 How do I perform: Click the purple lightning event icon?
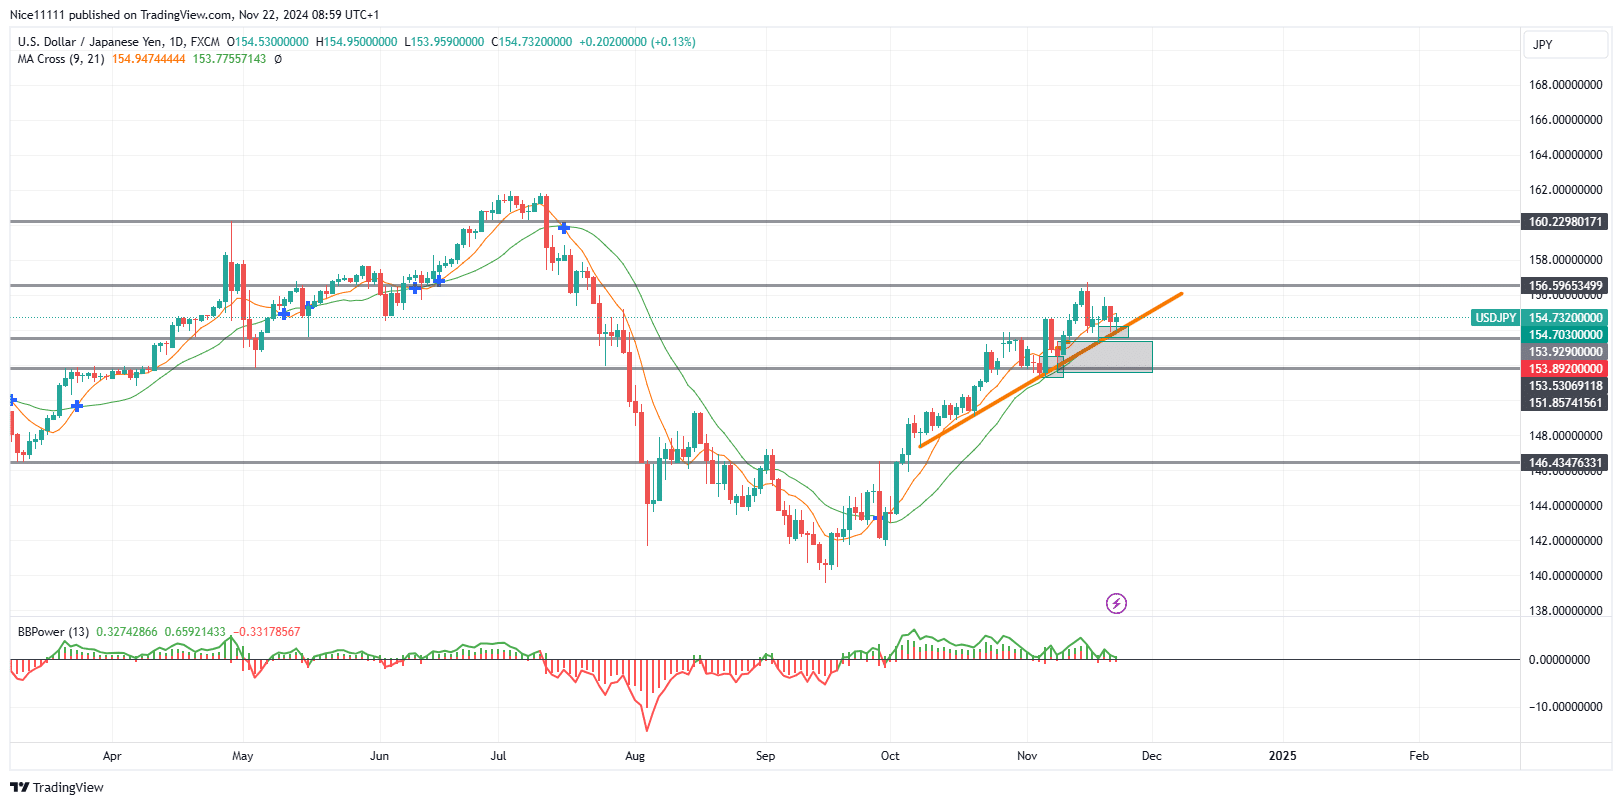[1116, 603]
